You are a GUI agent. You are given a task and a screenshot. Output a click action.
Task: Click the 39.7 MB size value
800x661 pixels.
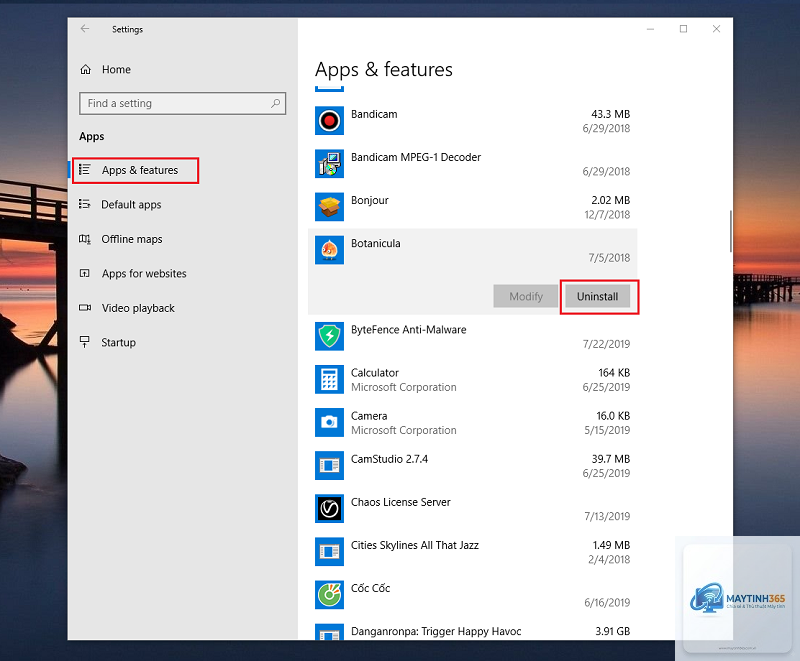[x=611, y=459]
